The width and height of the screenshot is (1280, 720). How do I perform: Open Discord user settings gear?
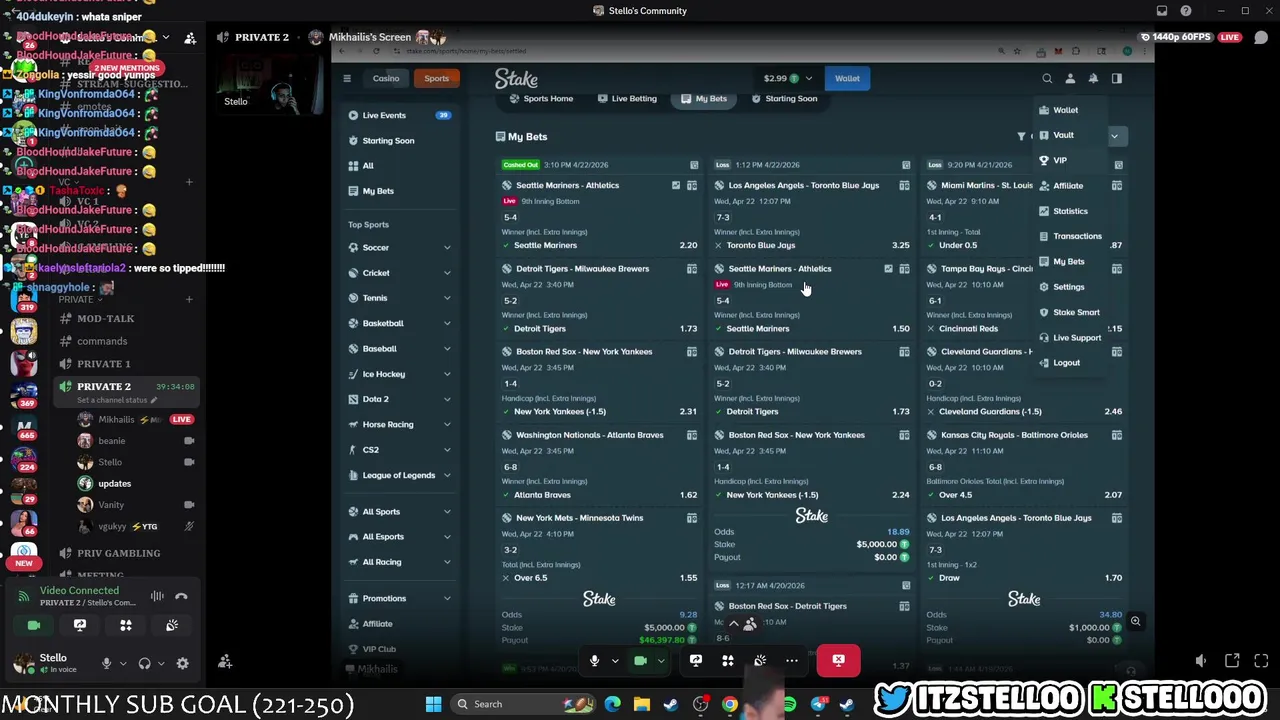tap(182, 663)
